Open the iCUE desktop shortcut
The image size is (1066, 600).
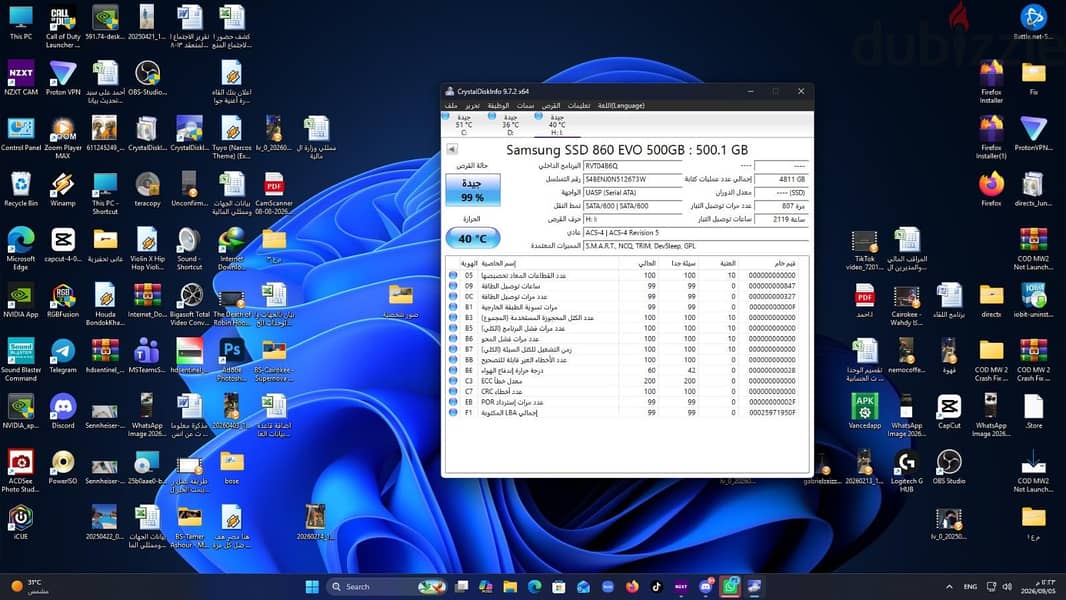[x=20, y=523]
